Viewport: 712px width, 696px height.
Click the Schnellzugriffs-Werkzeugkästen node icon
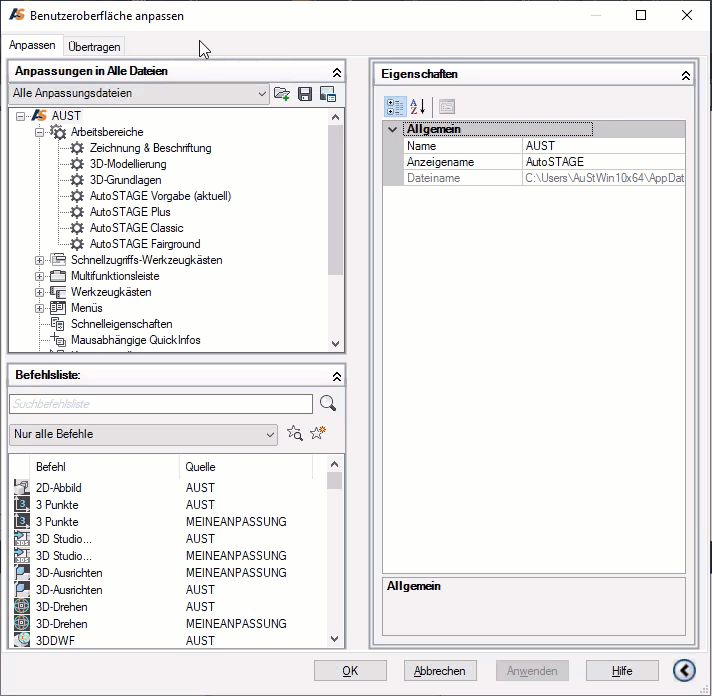tap(58, 260)
